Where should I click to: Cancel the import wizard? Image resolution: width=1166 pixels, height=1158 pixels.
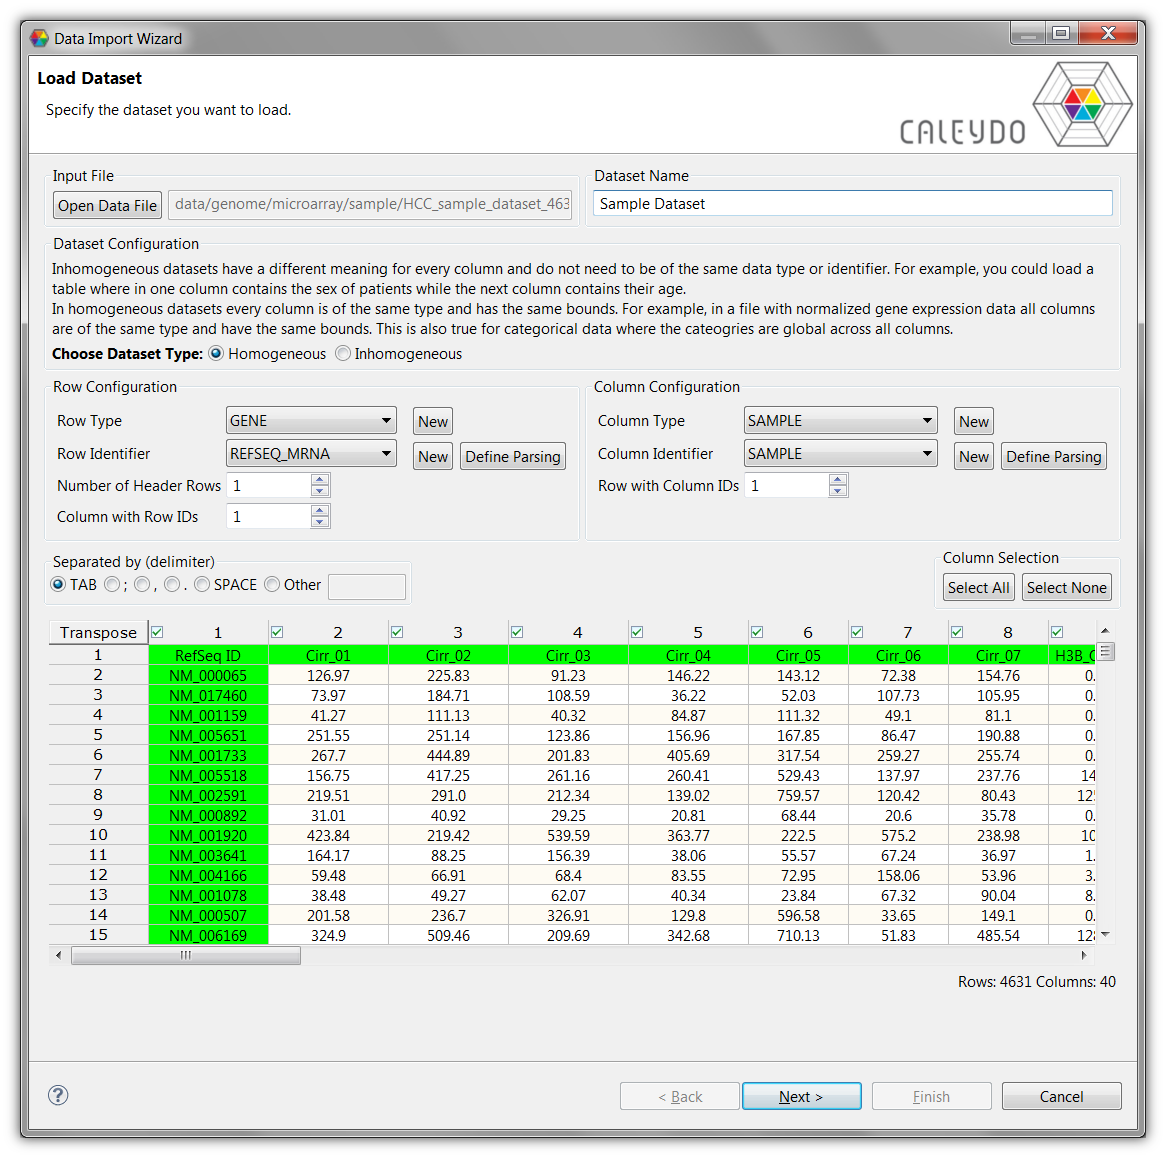pos(1061,1096)
